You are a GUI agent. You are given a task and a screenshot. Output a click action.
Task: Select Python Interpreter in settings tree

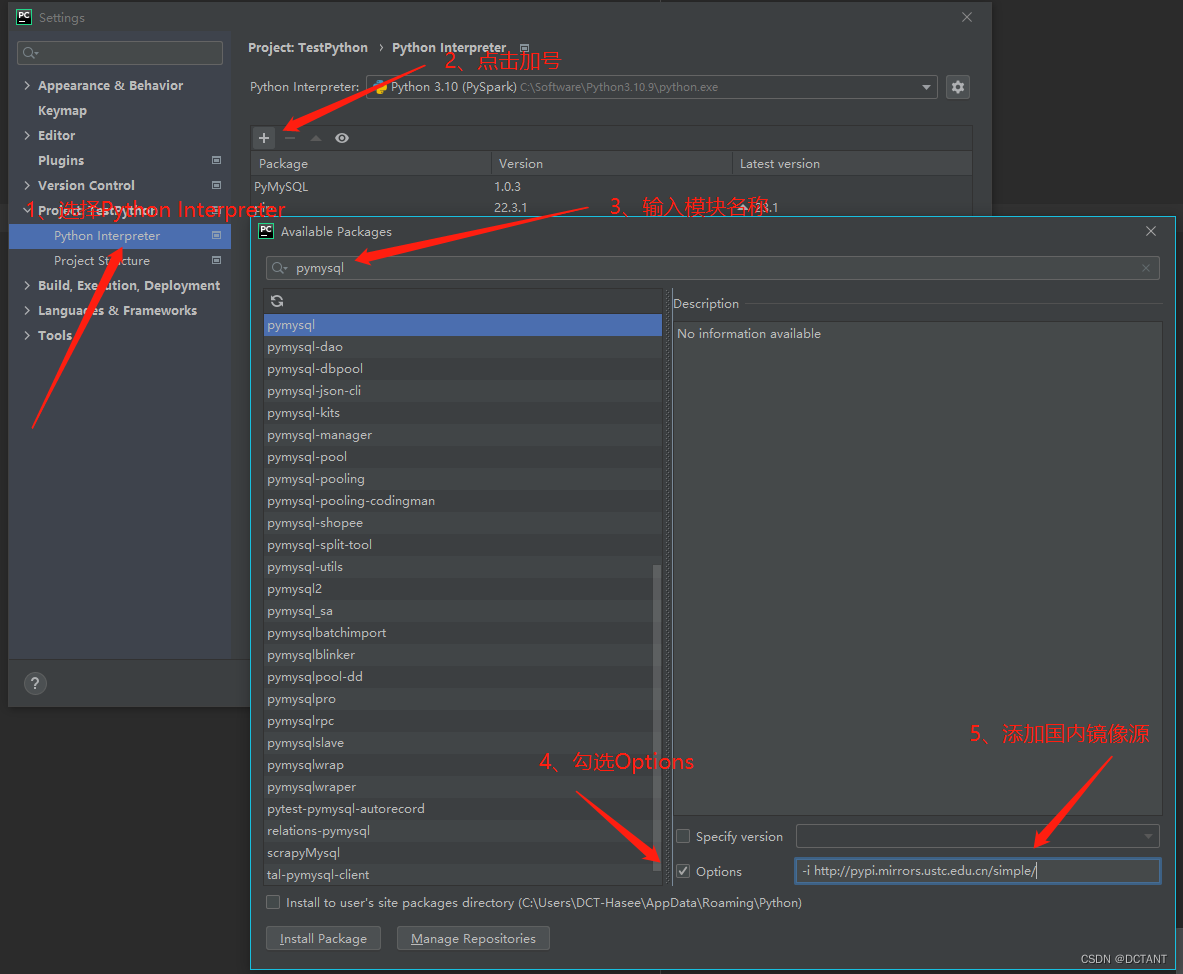(x=120, y=235)
